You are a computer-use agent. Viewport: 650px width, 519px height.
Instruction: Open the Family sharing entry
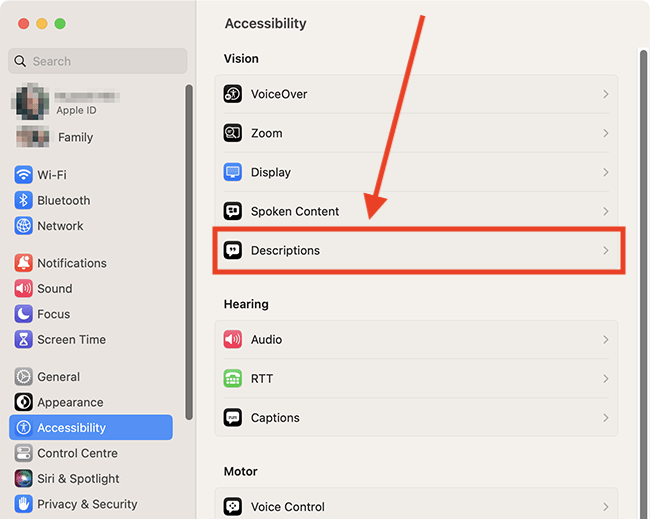click(x=55, y=137)
